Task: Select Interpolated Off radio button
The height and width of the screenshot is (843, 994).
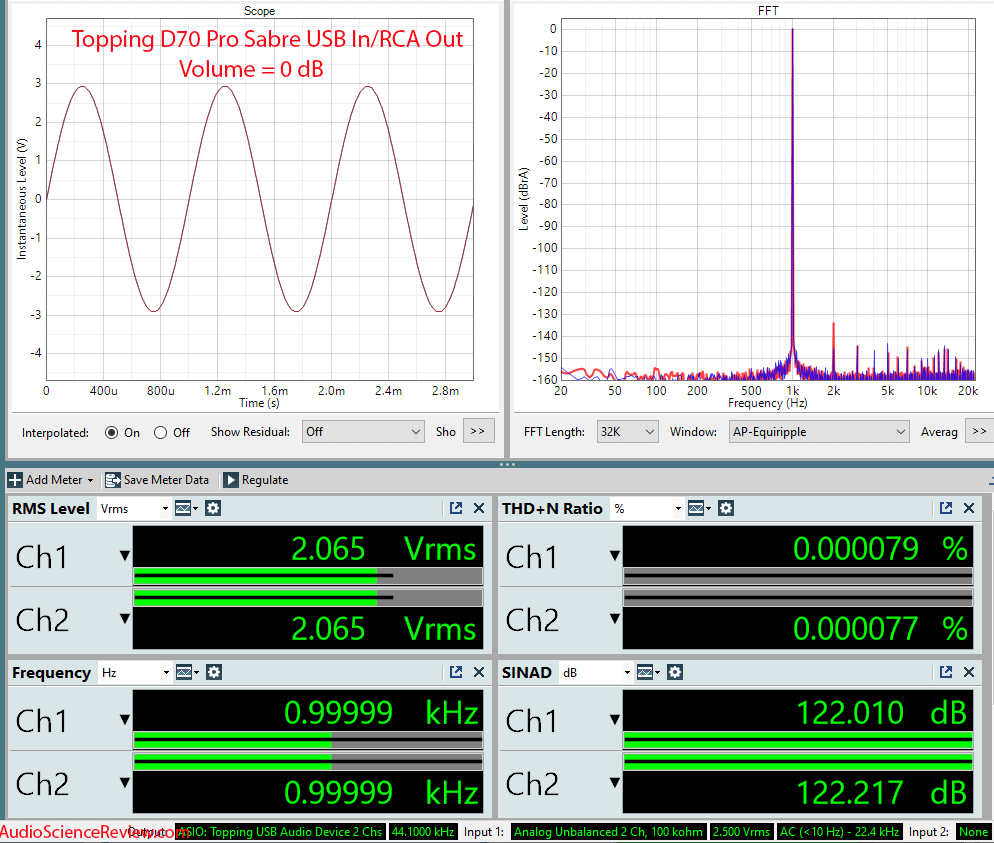Action: [x=160, y=432]
